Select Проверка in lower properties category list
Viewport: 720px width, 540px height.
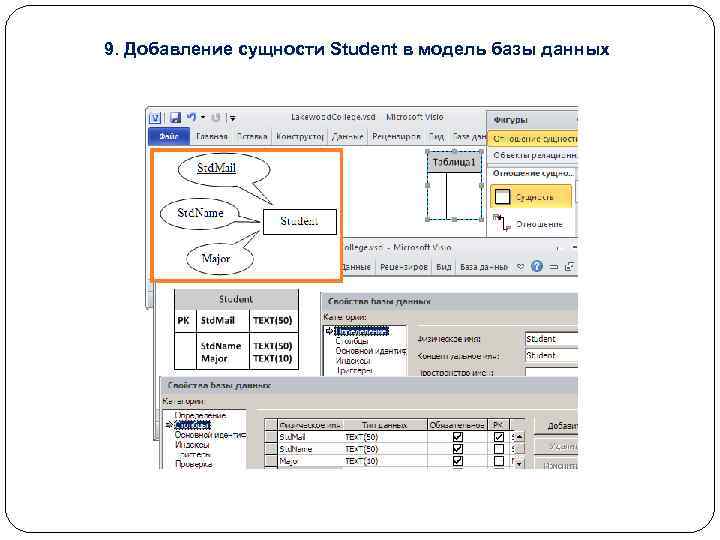tap(193, 464)
